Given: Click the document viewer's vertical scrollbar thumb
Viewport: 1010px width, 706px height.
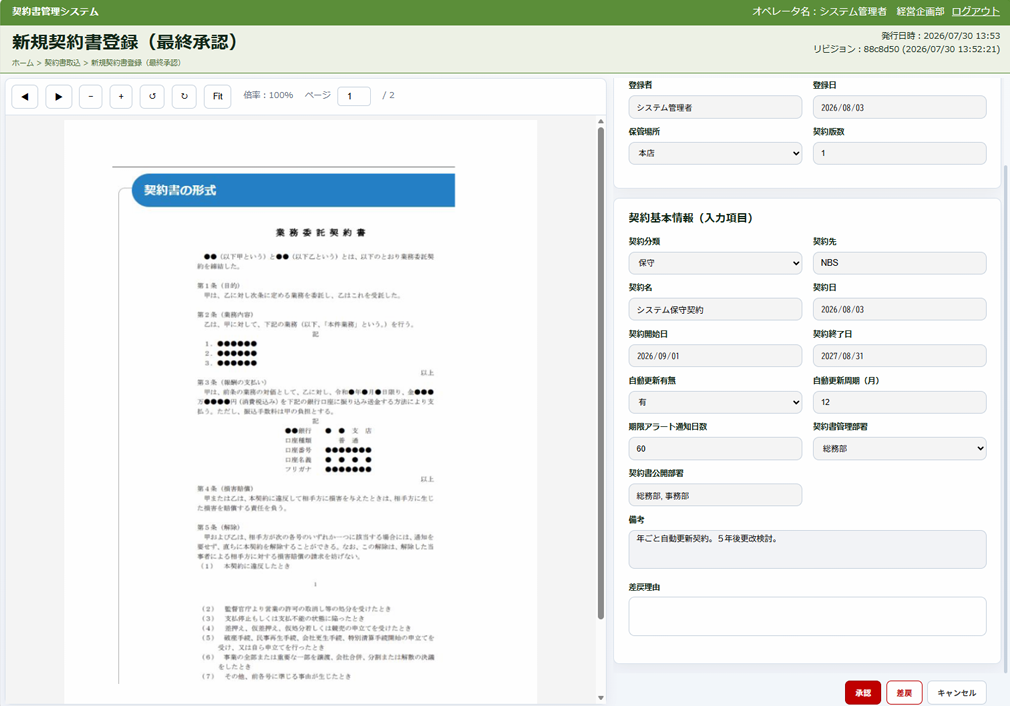Looking at the screenshot, I should pyautogui.click(x=600, y=372).
